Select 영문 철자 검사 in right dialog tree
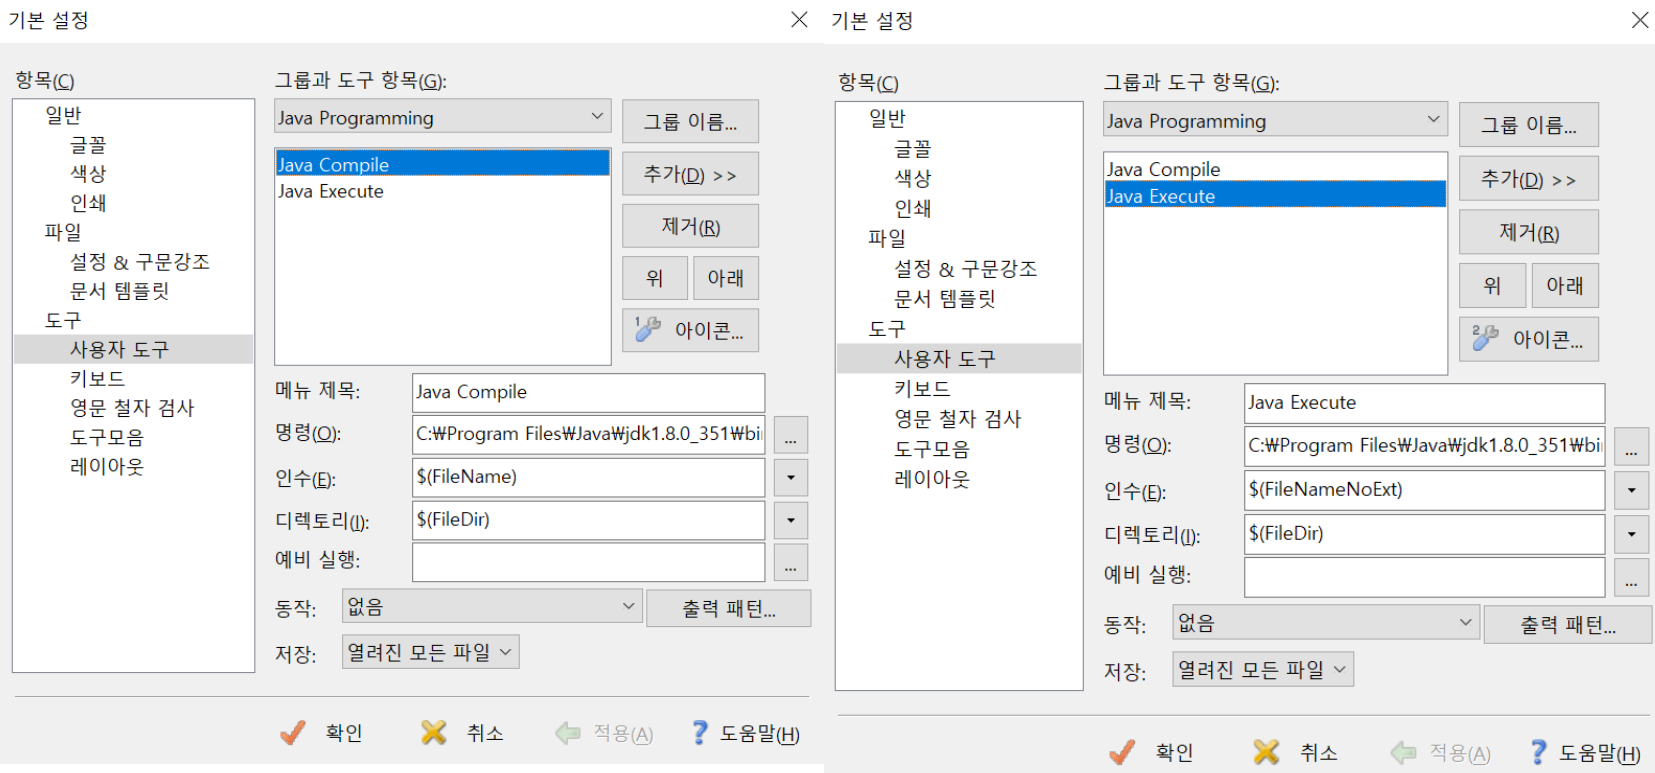 [958, 419]
